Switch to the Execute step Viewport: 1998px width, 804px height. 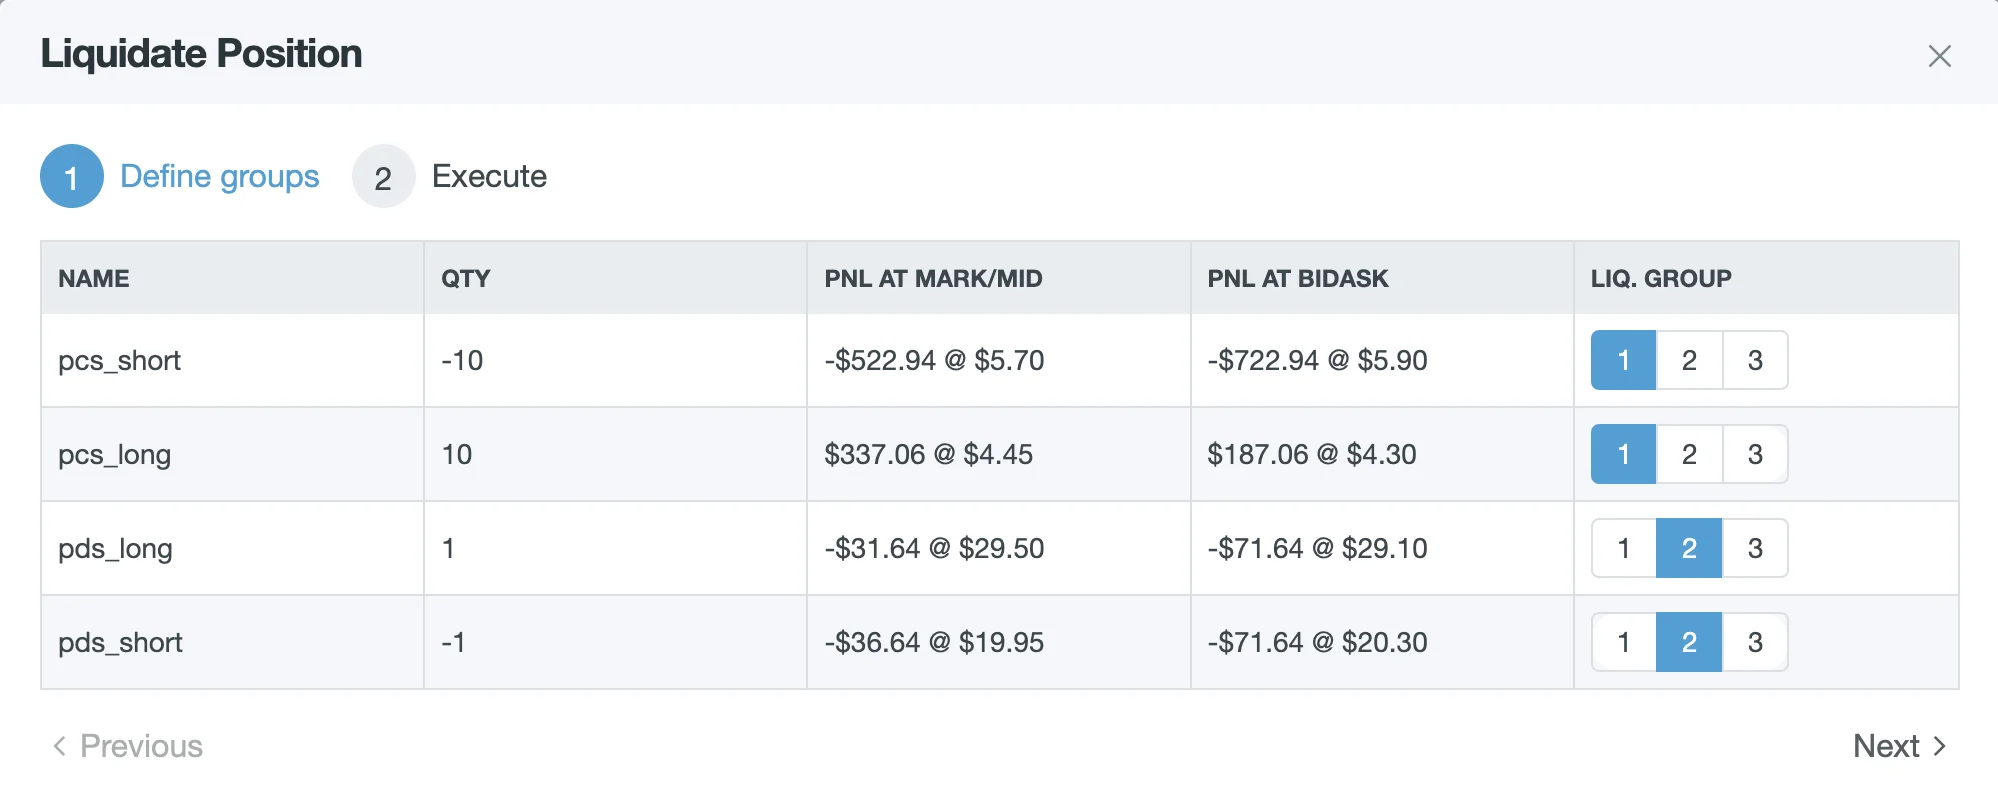[x=488, y=176]
